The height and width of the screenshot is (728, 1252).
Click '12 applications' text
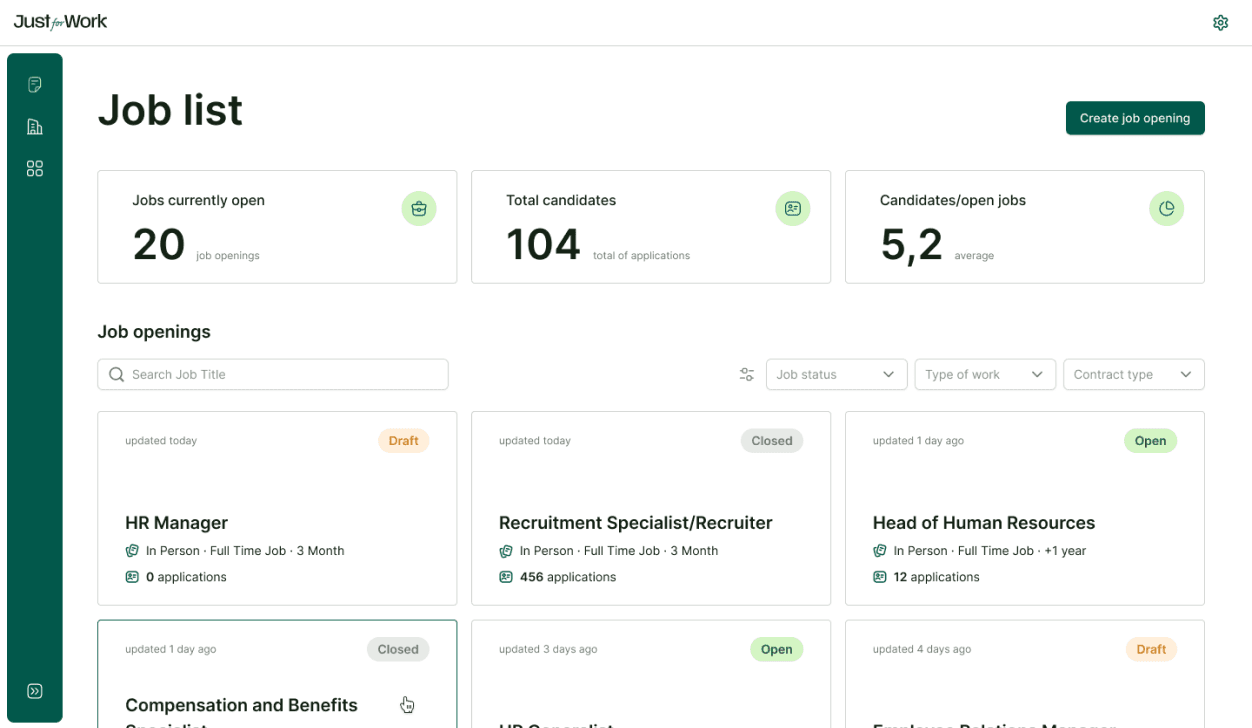point(937,577)
